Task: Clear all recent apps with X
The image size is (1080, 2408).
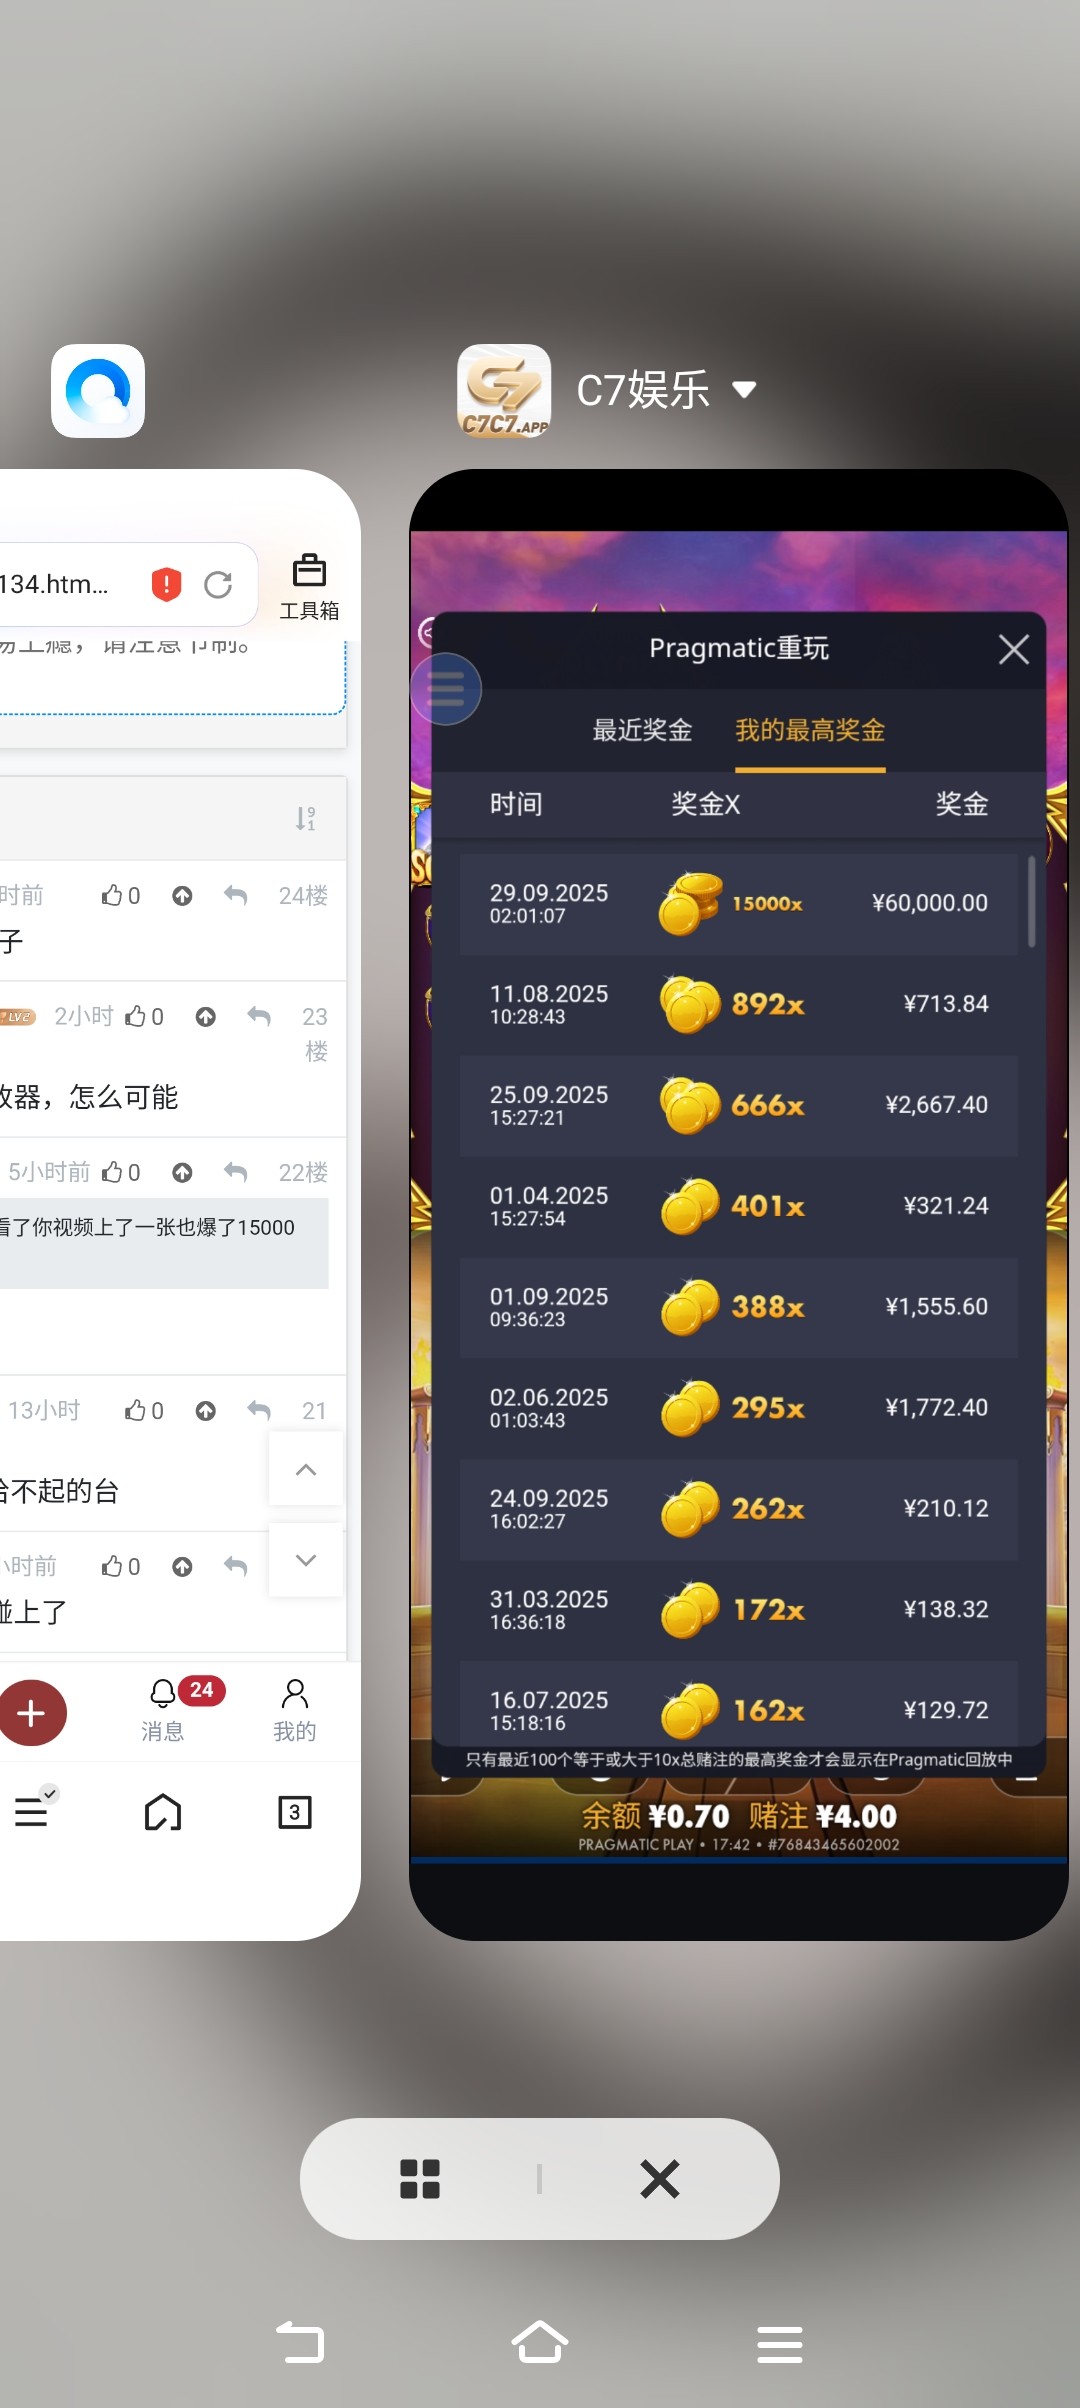Action: point(660,2179)
